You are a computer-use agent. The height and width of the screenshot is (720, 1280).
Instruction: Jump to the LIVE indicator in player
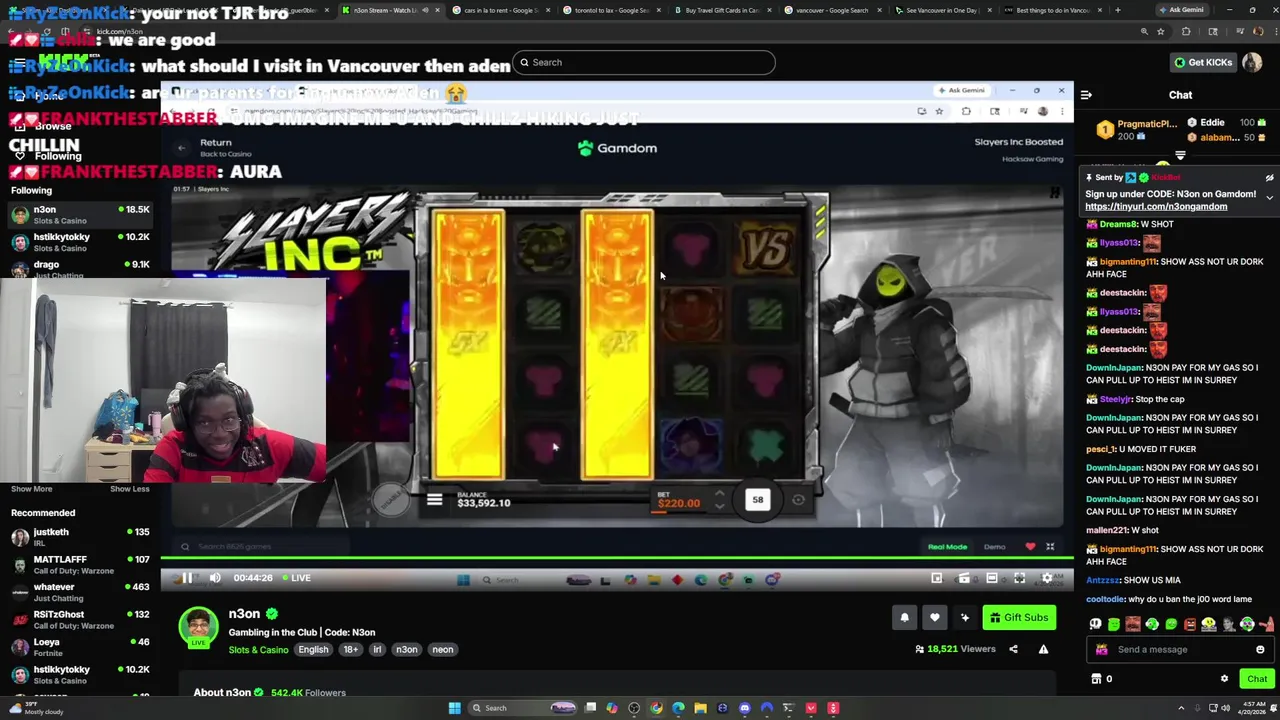pyautogui.click(x=297, y=578)
